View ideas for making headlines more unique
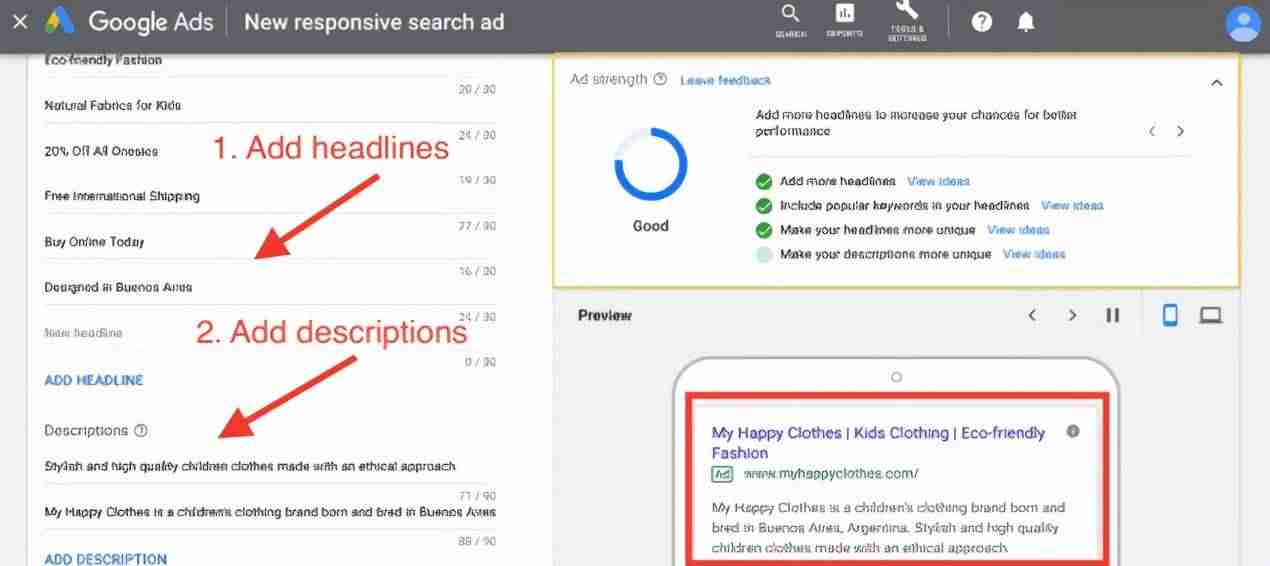This screenshot has height=566, width=1270. (x=1018, y=229)
